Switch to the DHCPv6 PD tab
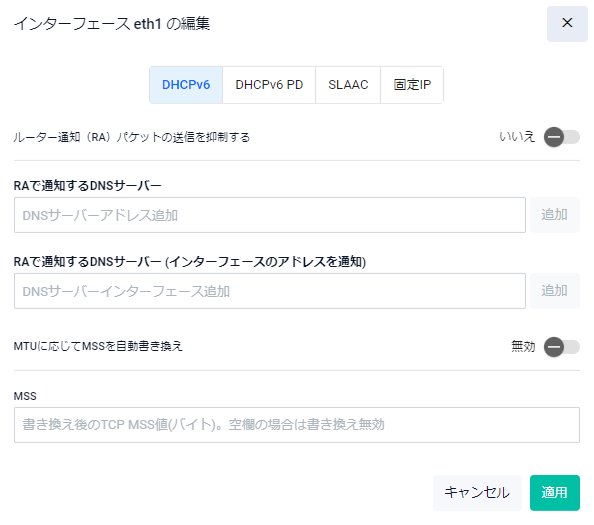 pyautogui.click(x=269, y=85)
